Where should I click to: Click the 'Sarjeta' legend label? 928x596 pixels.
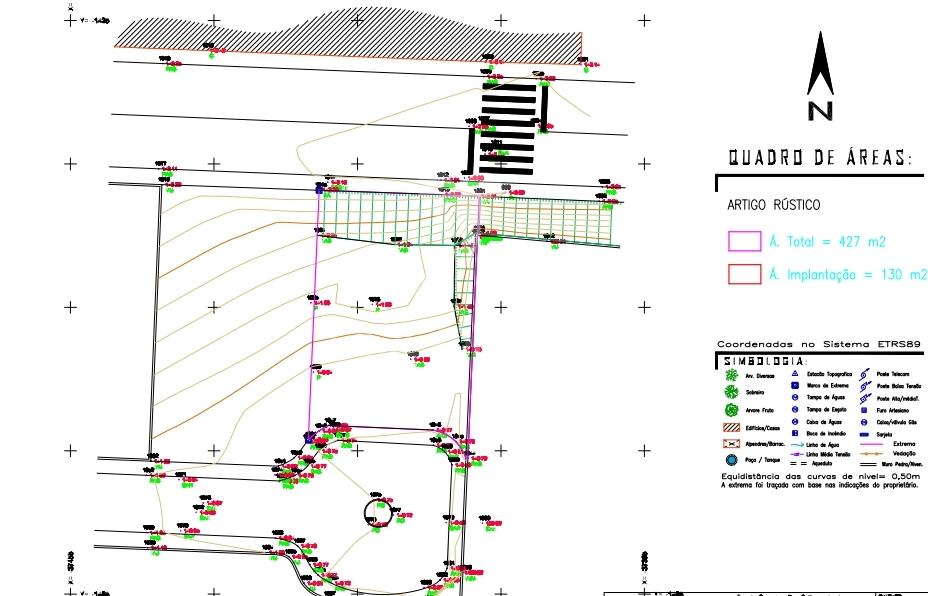point(884,434)
